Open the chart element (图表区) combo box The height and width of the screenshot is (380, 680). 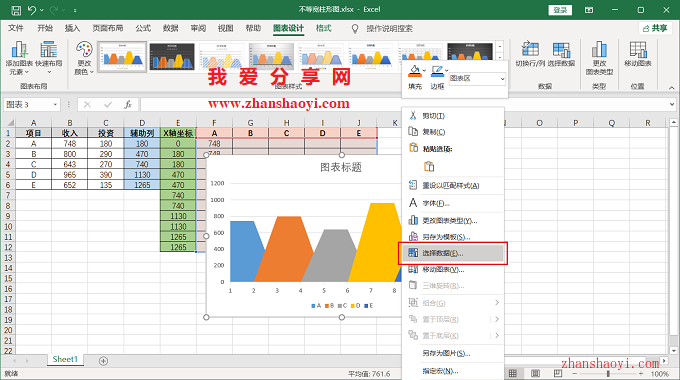[x=477, y=79]
